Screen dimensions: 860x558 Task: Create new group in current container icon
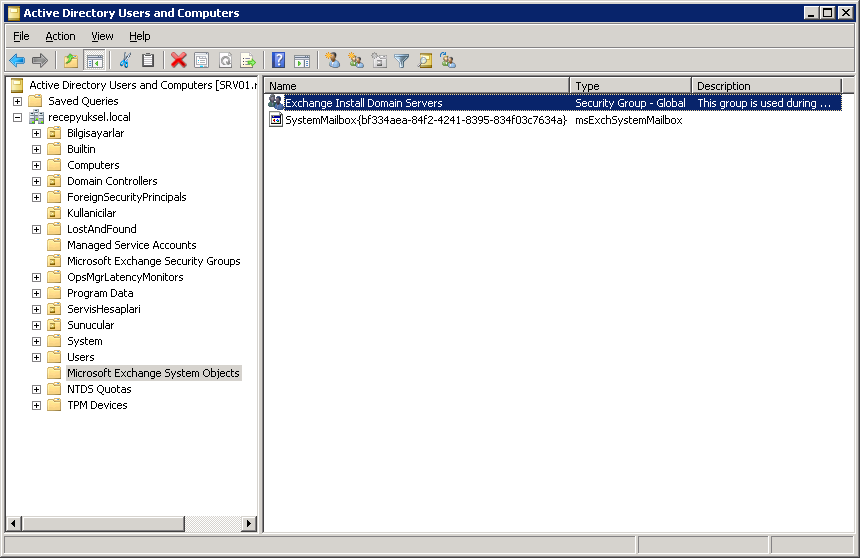[355, 60]
